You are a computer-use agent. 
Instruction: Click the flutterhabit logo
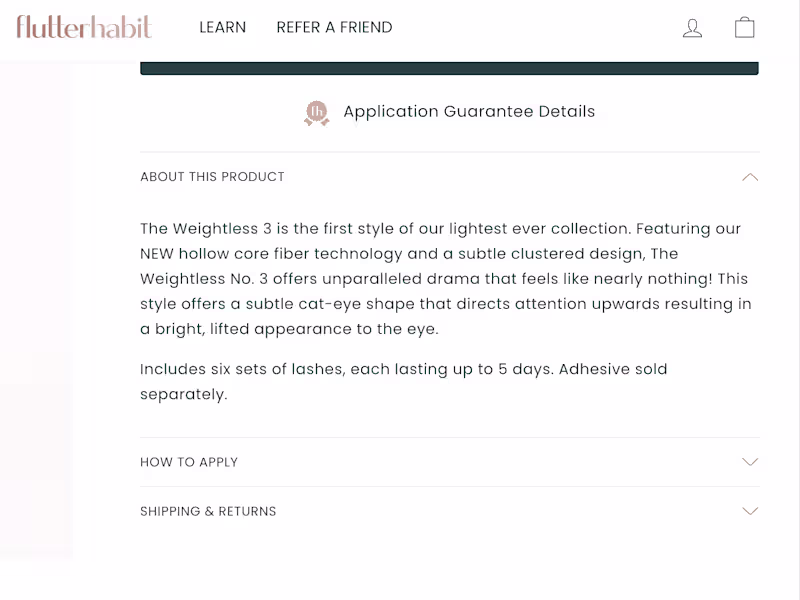click(84, 27)
